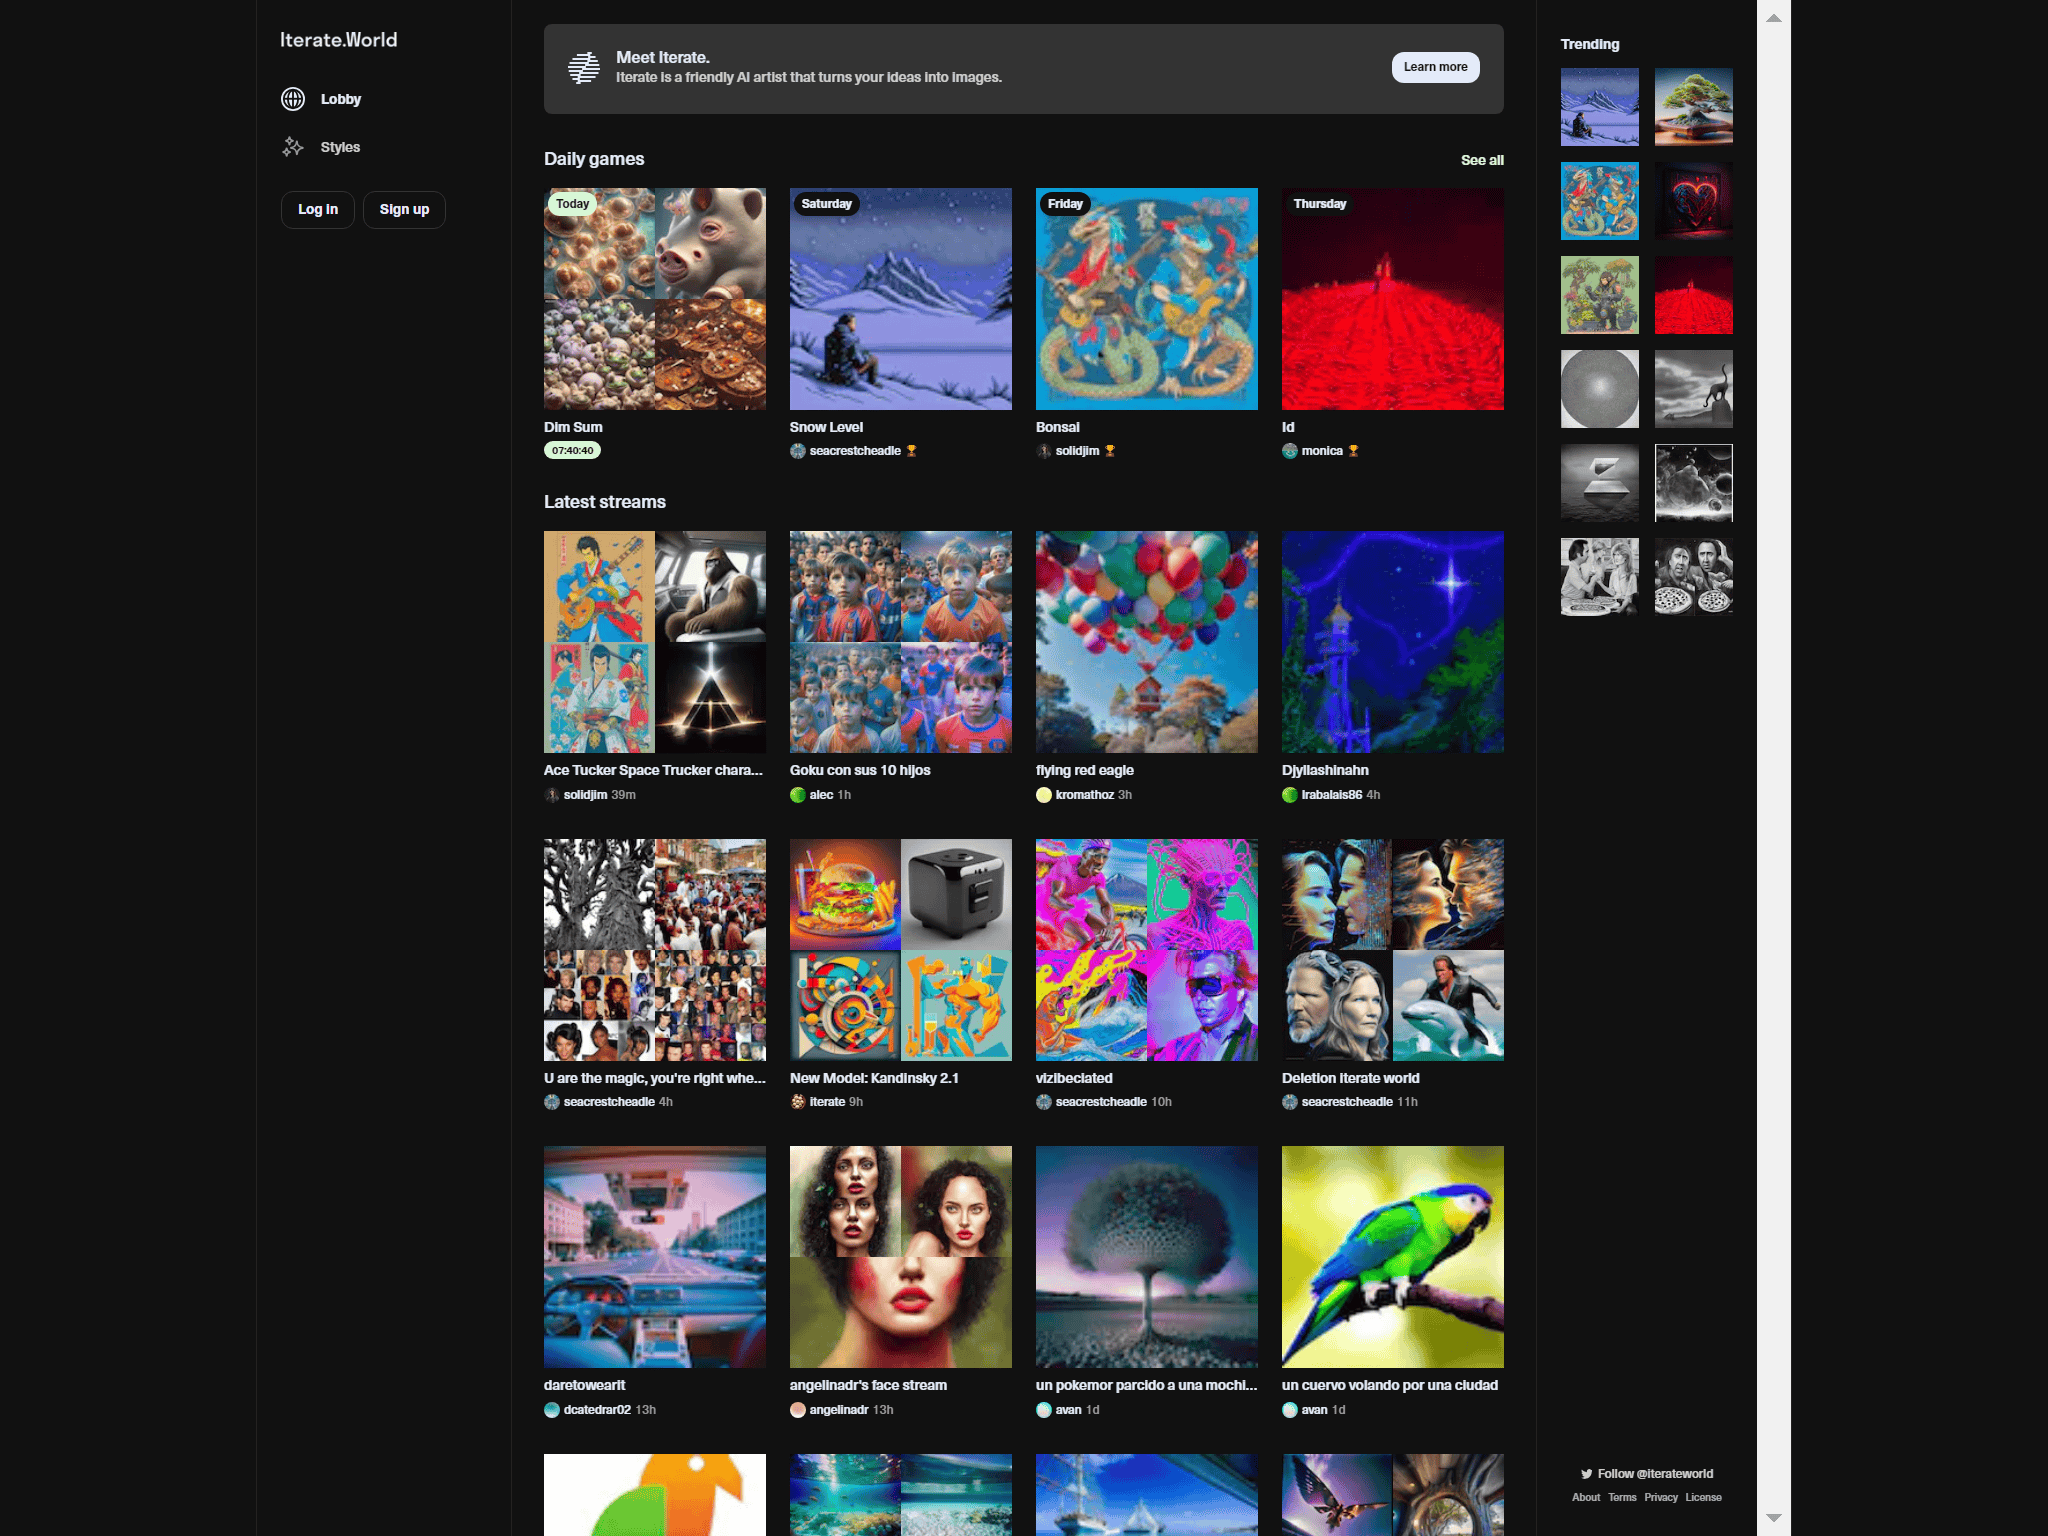Open trending neon heart thumbnail

[1694, 201]
